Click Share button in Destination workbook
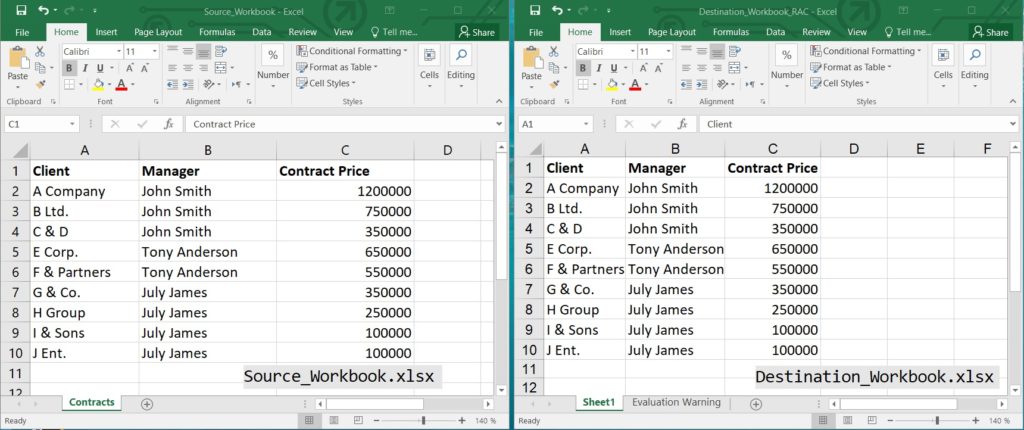This screenshot has width=1024, height=430. point(990,32)
